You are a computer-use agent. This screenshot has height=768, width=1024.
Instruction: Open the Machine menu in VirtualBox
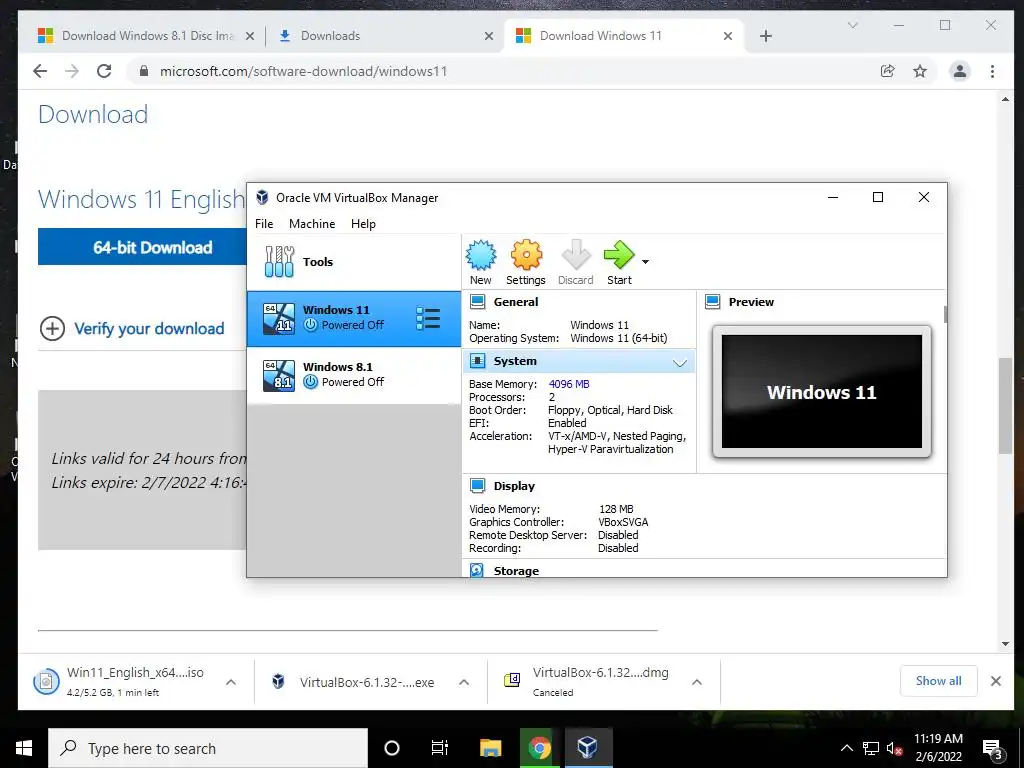tap(312, 224)
